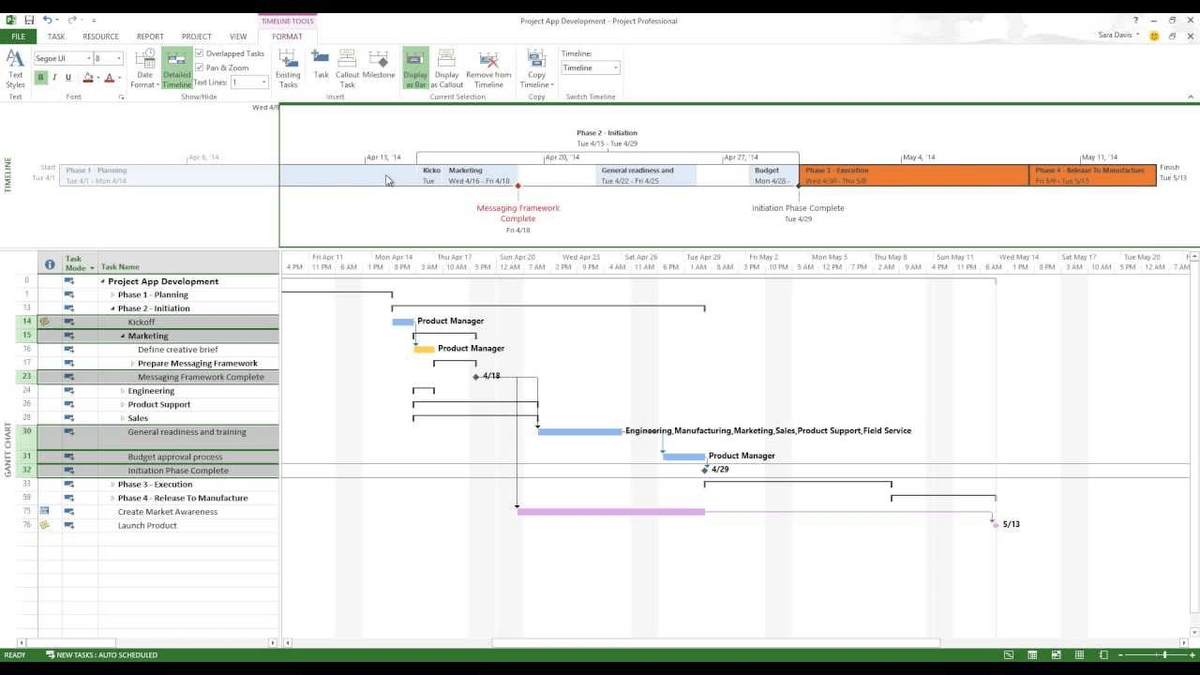Image resolution: width=1200 pixels, height=675 pixels.
Task: Open the FILE tab
Action: tap(17, 36)
